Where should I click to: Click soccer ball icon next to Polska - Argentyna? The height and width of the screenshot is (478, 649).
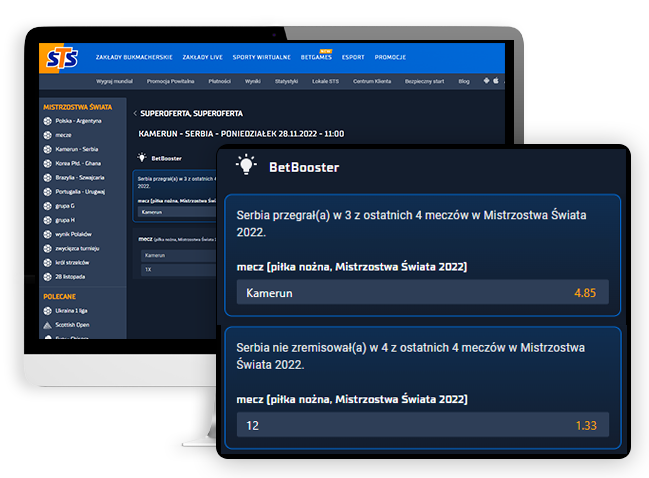pos(48,121)
